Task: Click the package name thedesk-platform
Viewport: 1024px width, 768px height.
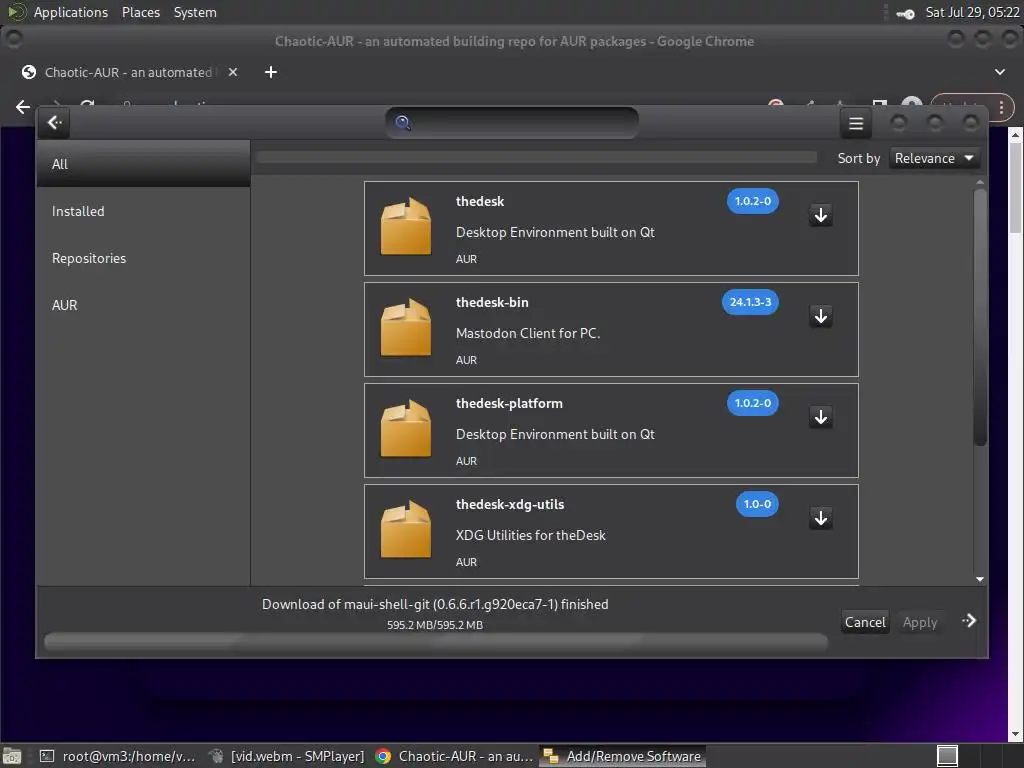Action: point(509,403)
